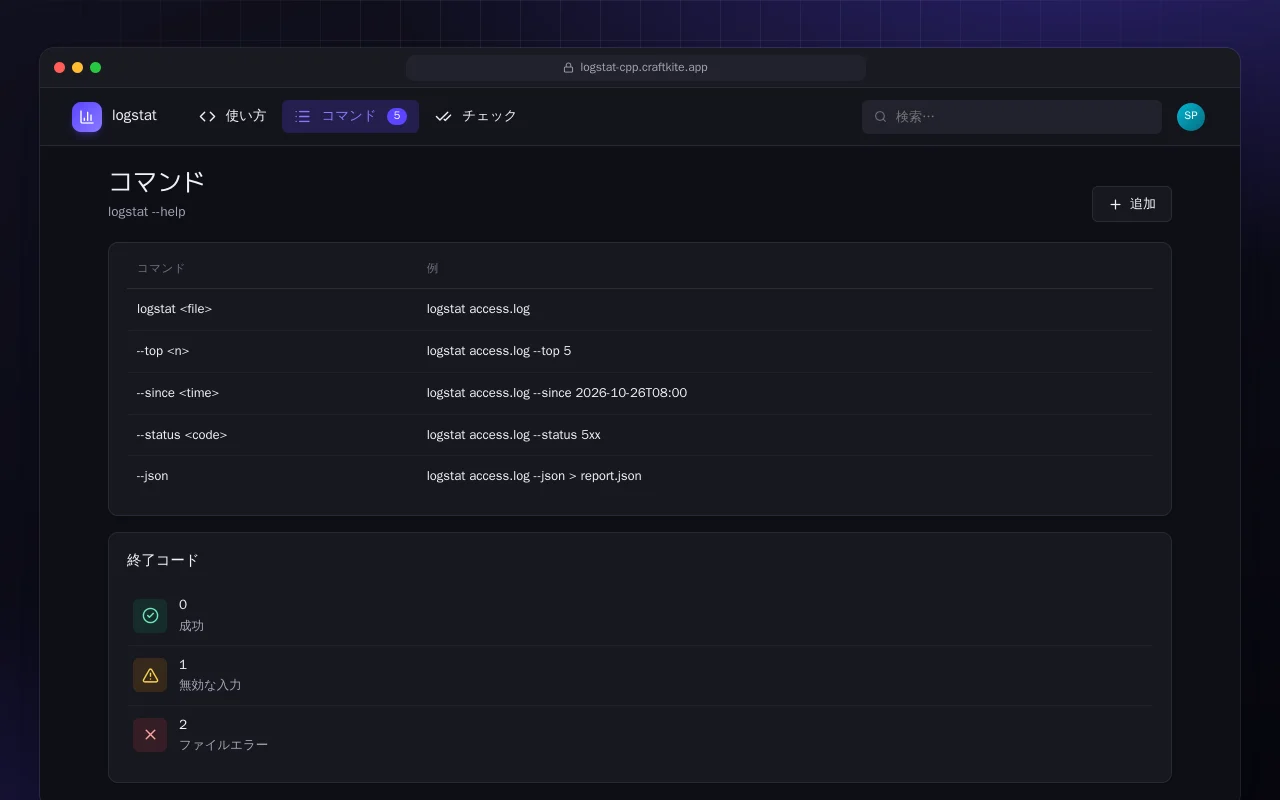Image resolution: width=1280 pixels, height=800 pixels.
Task: Select the '--json' command cell
Action: click(x=153, y=476)
